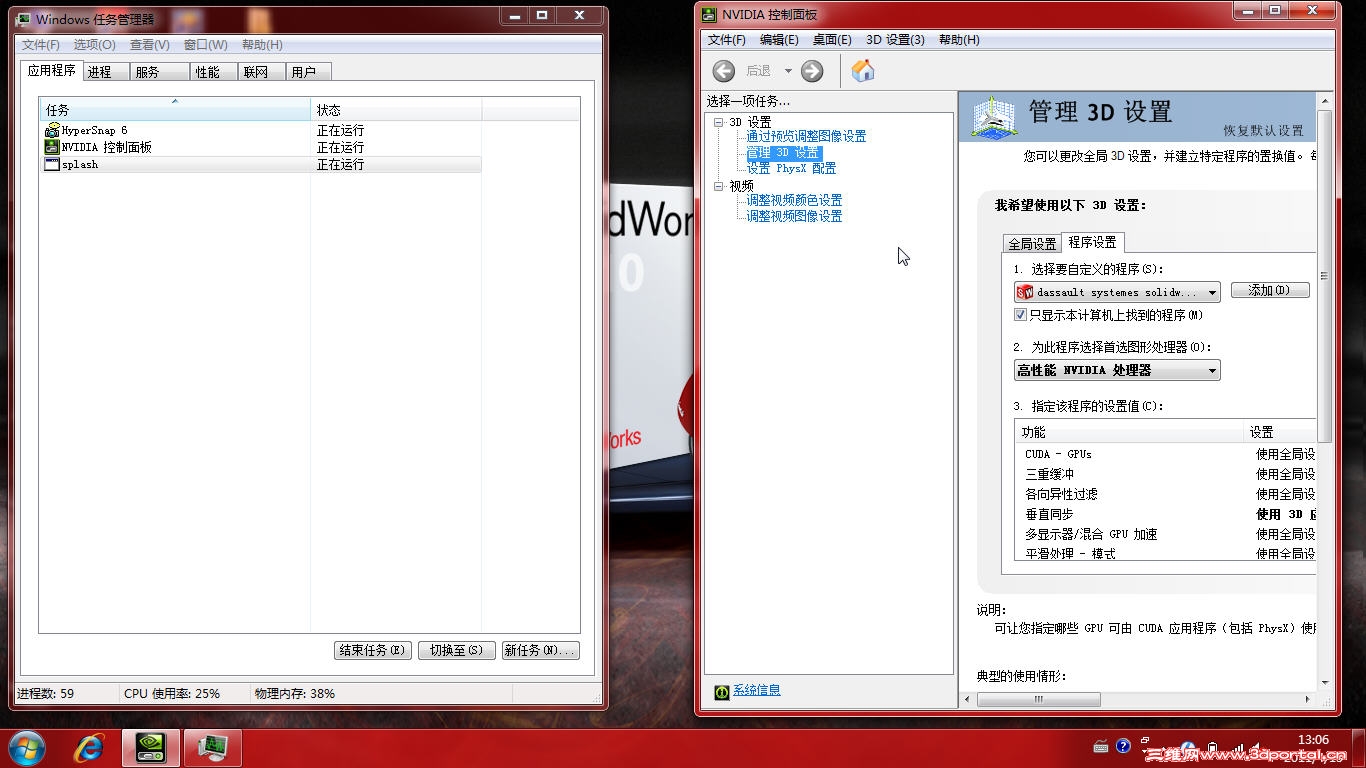Open Task Manager's 查看(V) menu
This screenshot has height=768, width=1366.
coord(149,45)
